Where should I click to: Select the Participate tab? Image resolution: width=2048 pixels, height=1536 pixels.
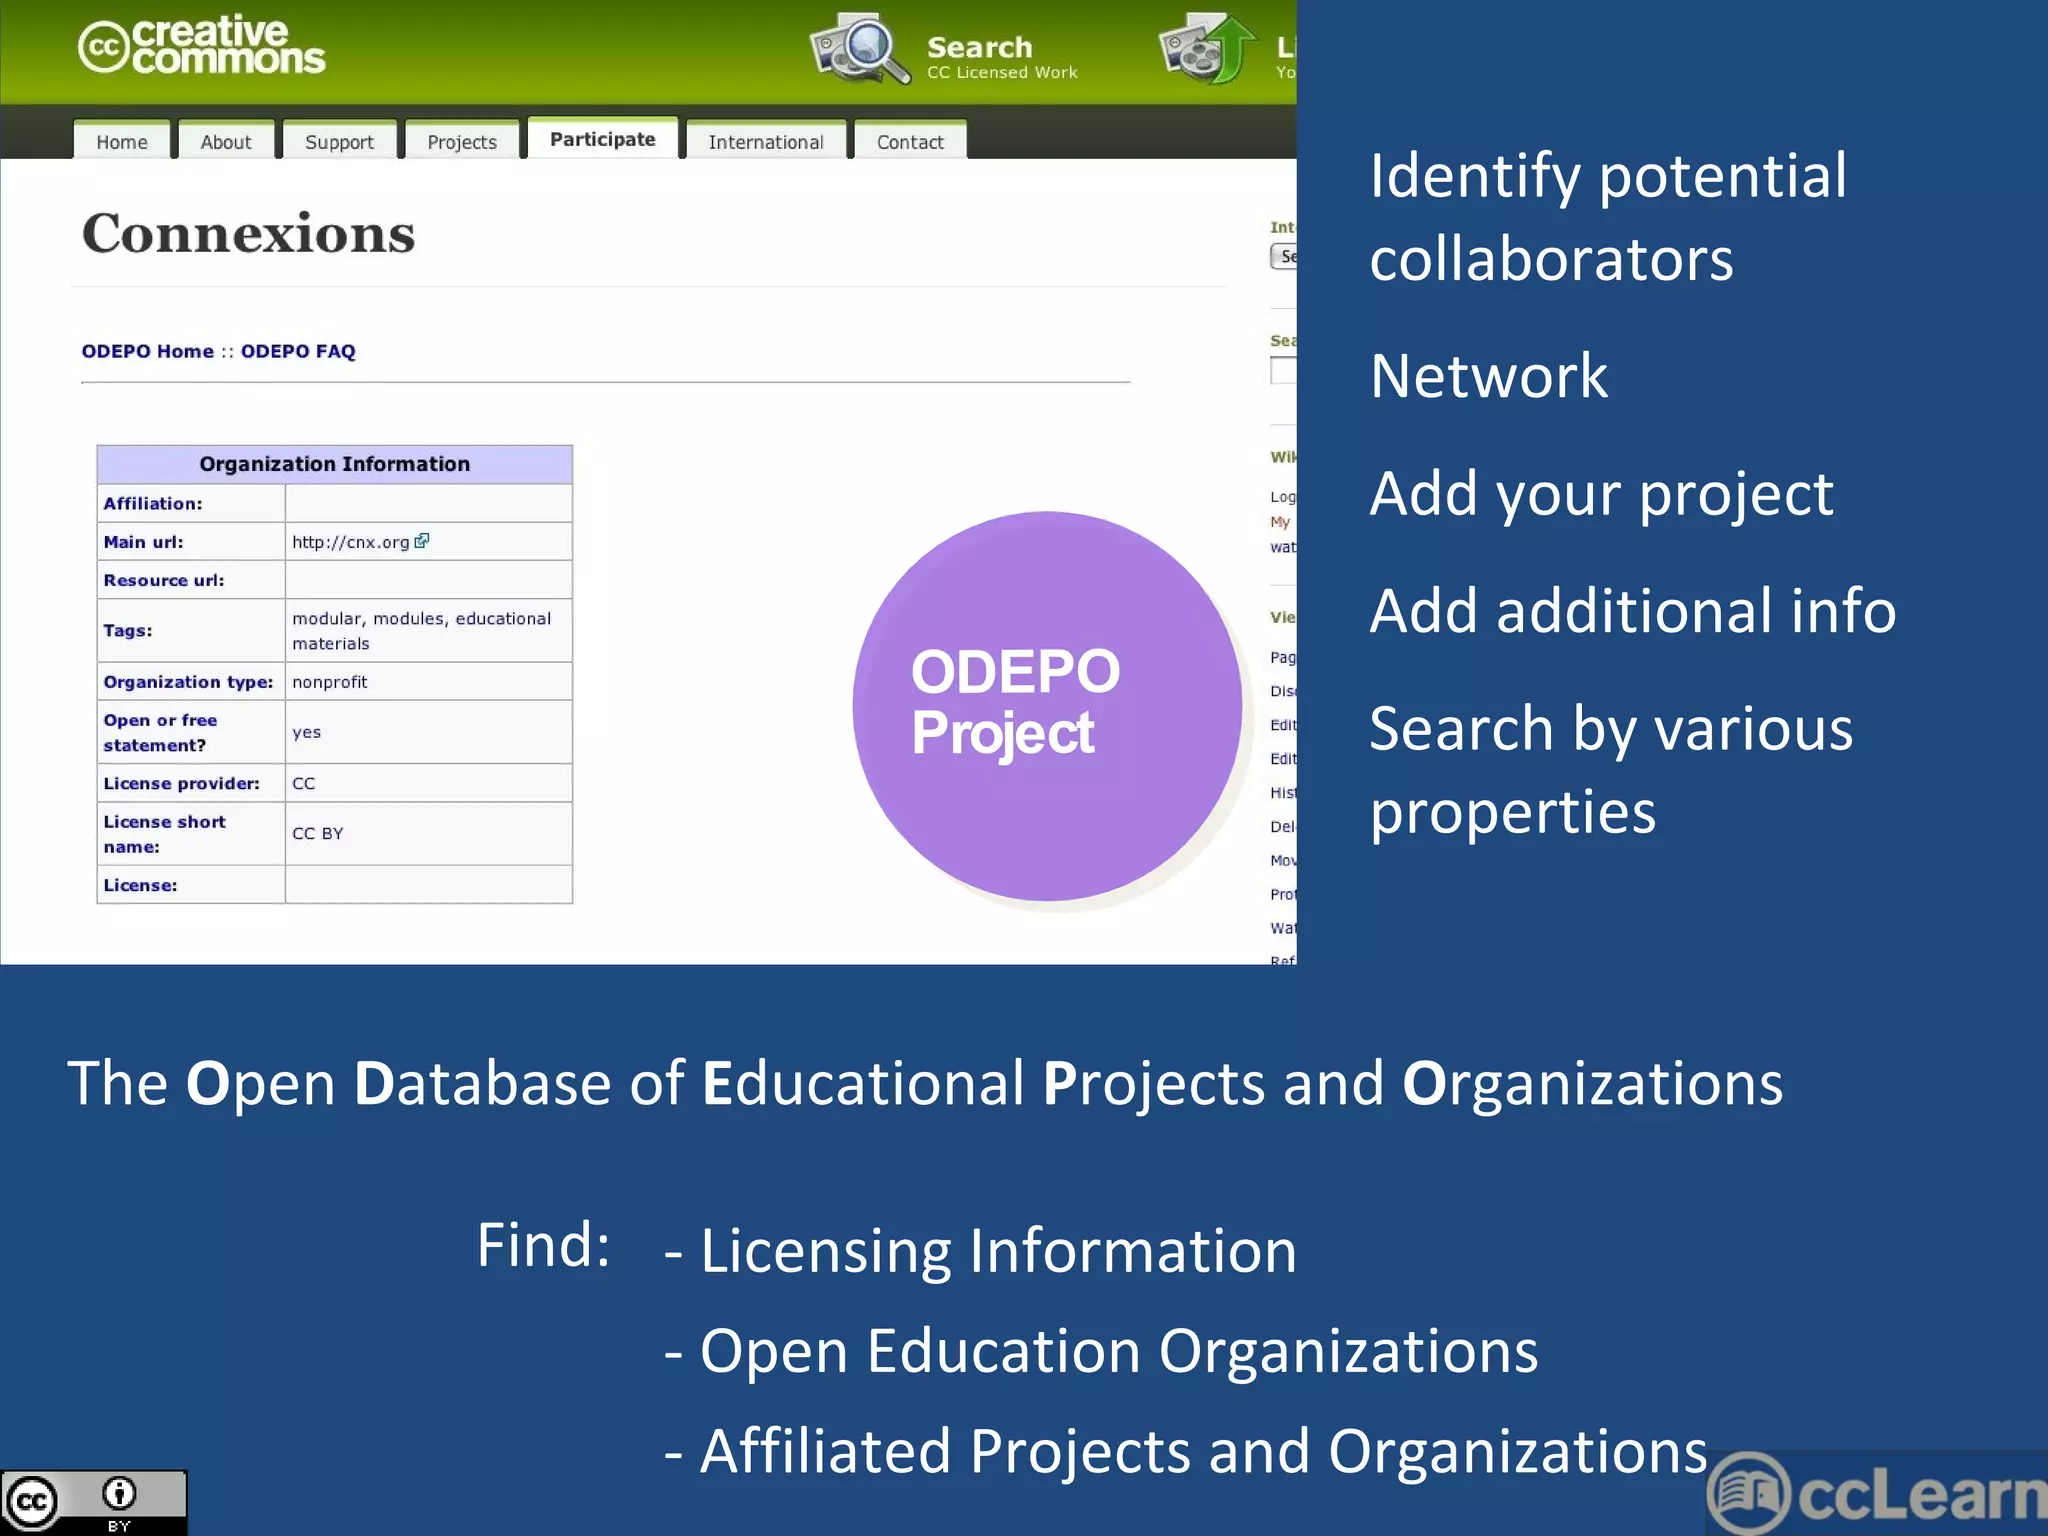coord(603,139)
